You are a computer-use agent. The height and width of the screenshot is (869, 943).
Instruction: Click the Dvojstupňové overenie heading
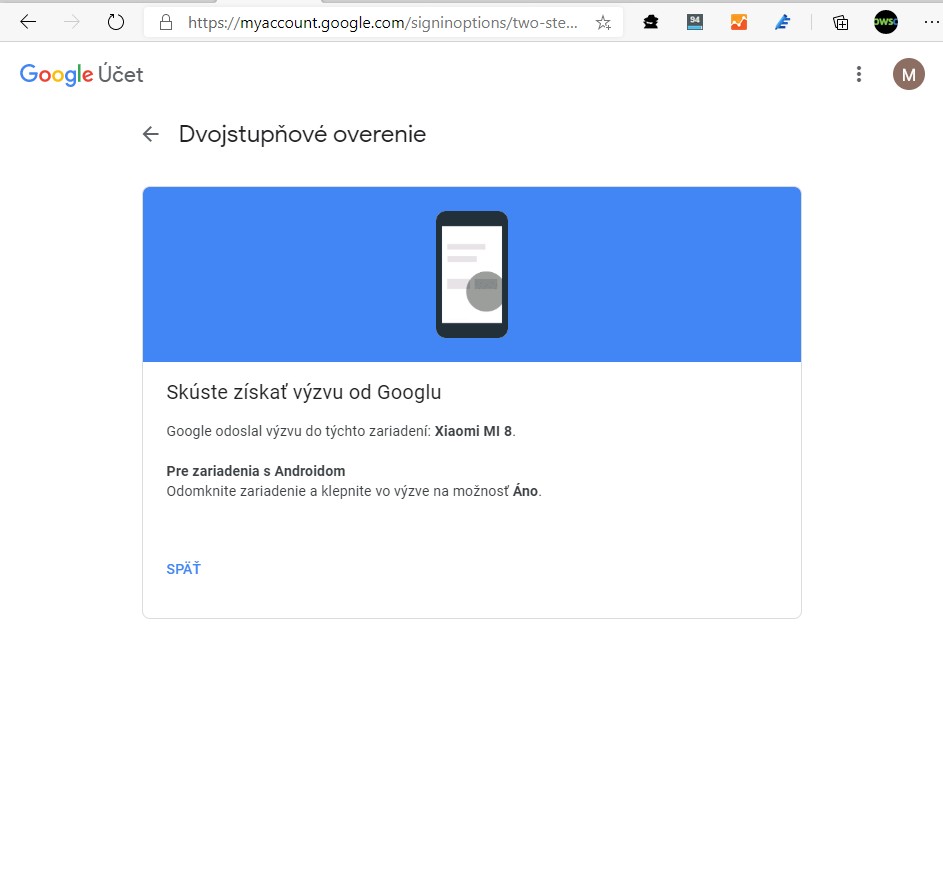tap(303, 134)
